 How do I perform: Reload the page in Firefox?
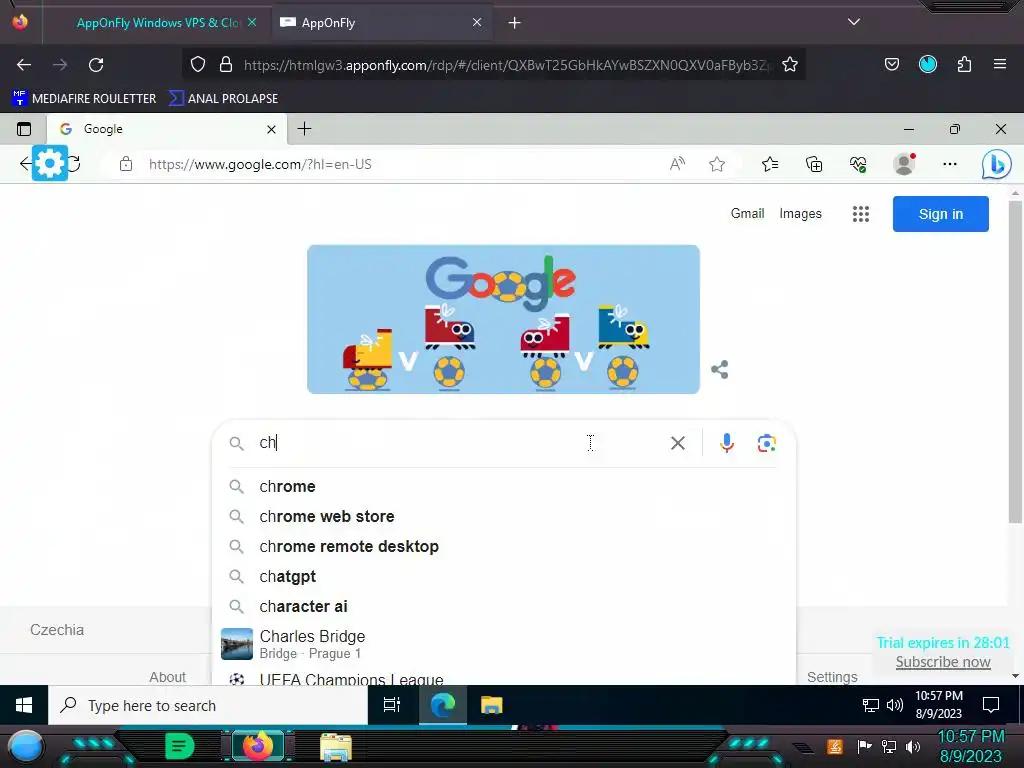[x=96, y=65]
